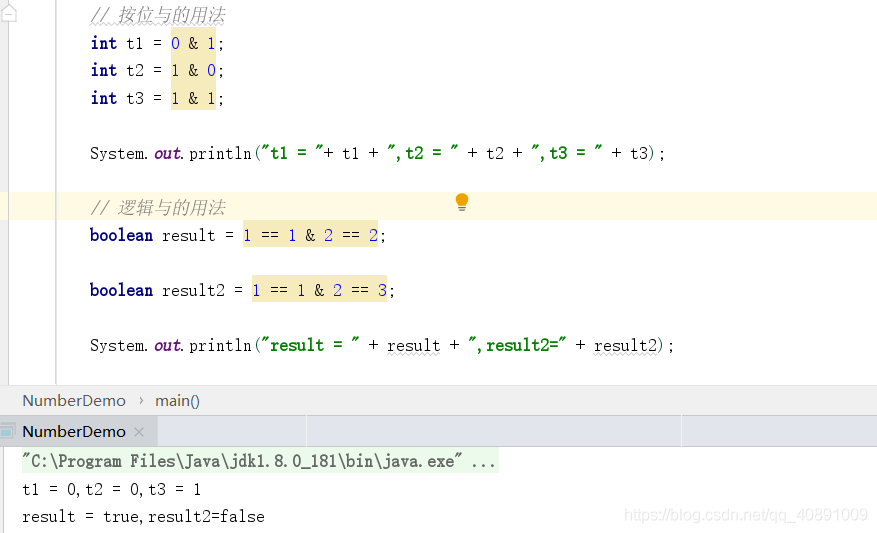Image resolution: width=877 pixels, height=533 pixels.
Task: Click the '1 == 1 & 2 == 2' expression
Action: point(310,235)
